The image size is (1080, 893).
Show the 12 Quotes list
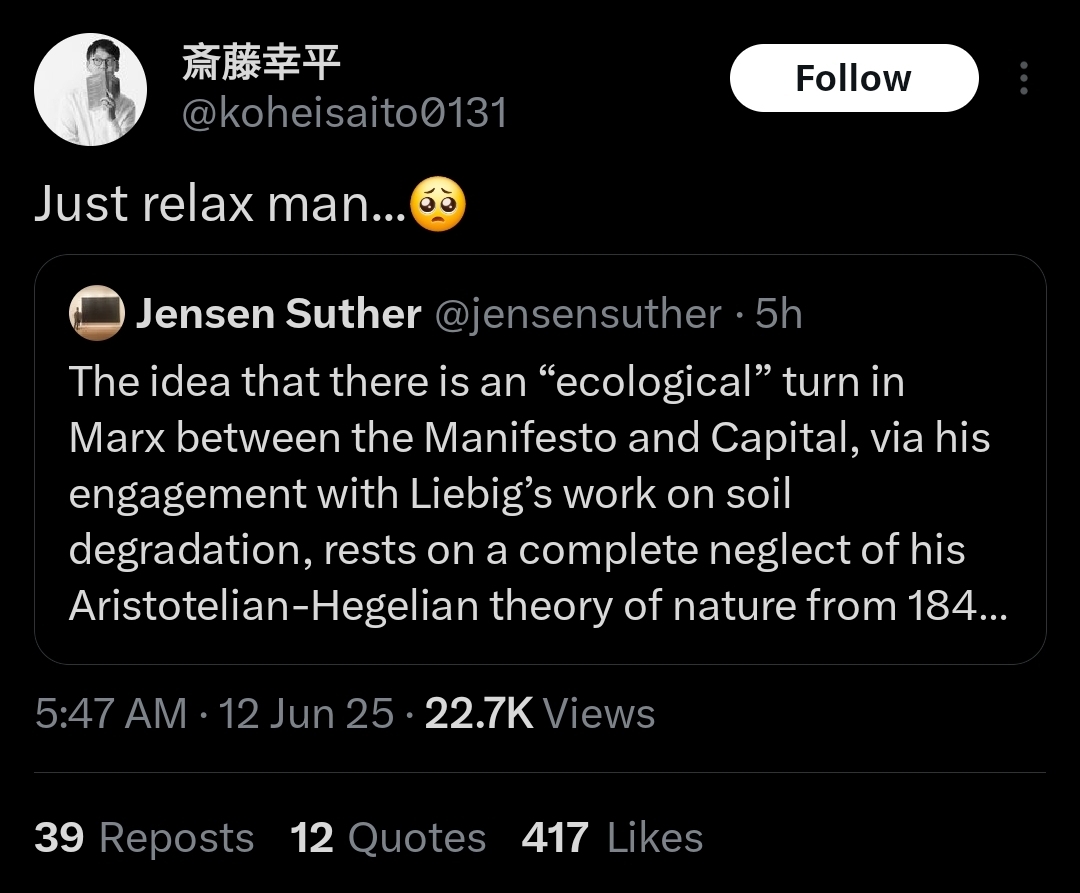tap(388, 838)
